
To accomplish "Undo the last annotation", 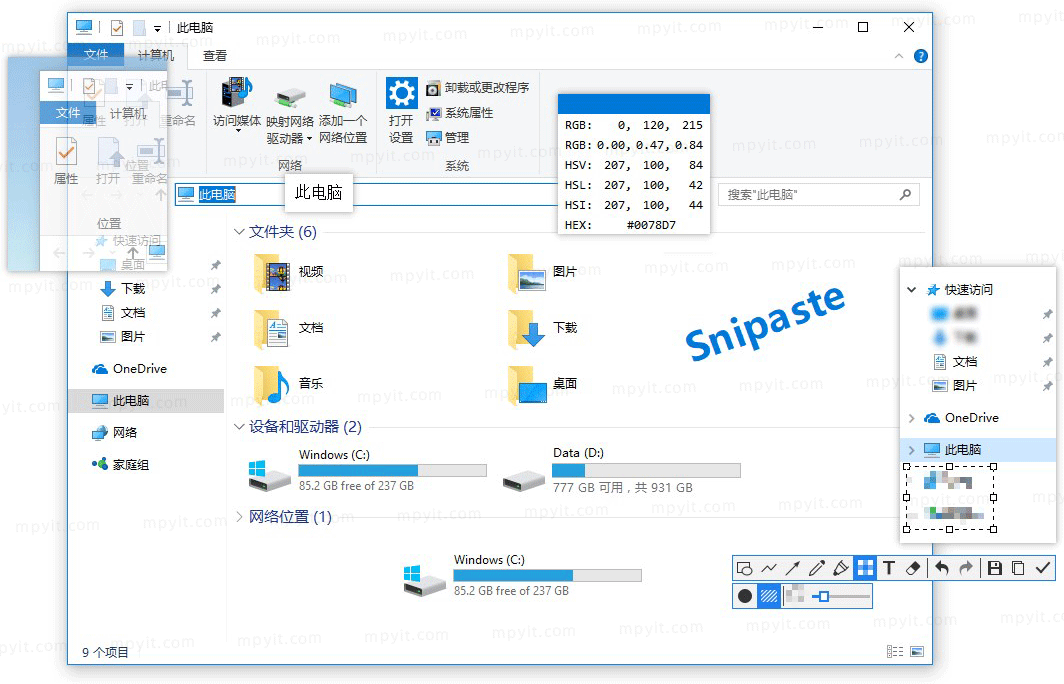I will (x=942, y=569).
